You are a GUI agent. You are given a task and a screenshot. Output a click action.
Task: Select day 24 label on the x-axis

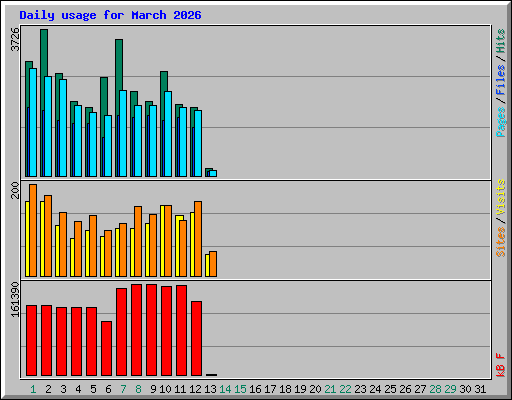(x=375, y=389)
